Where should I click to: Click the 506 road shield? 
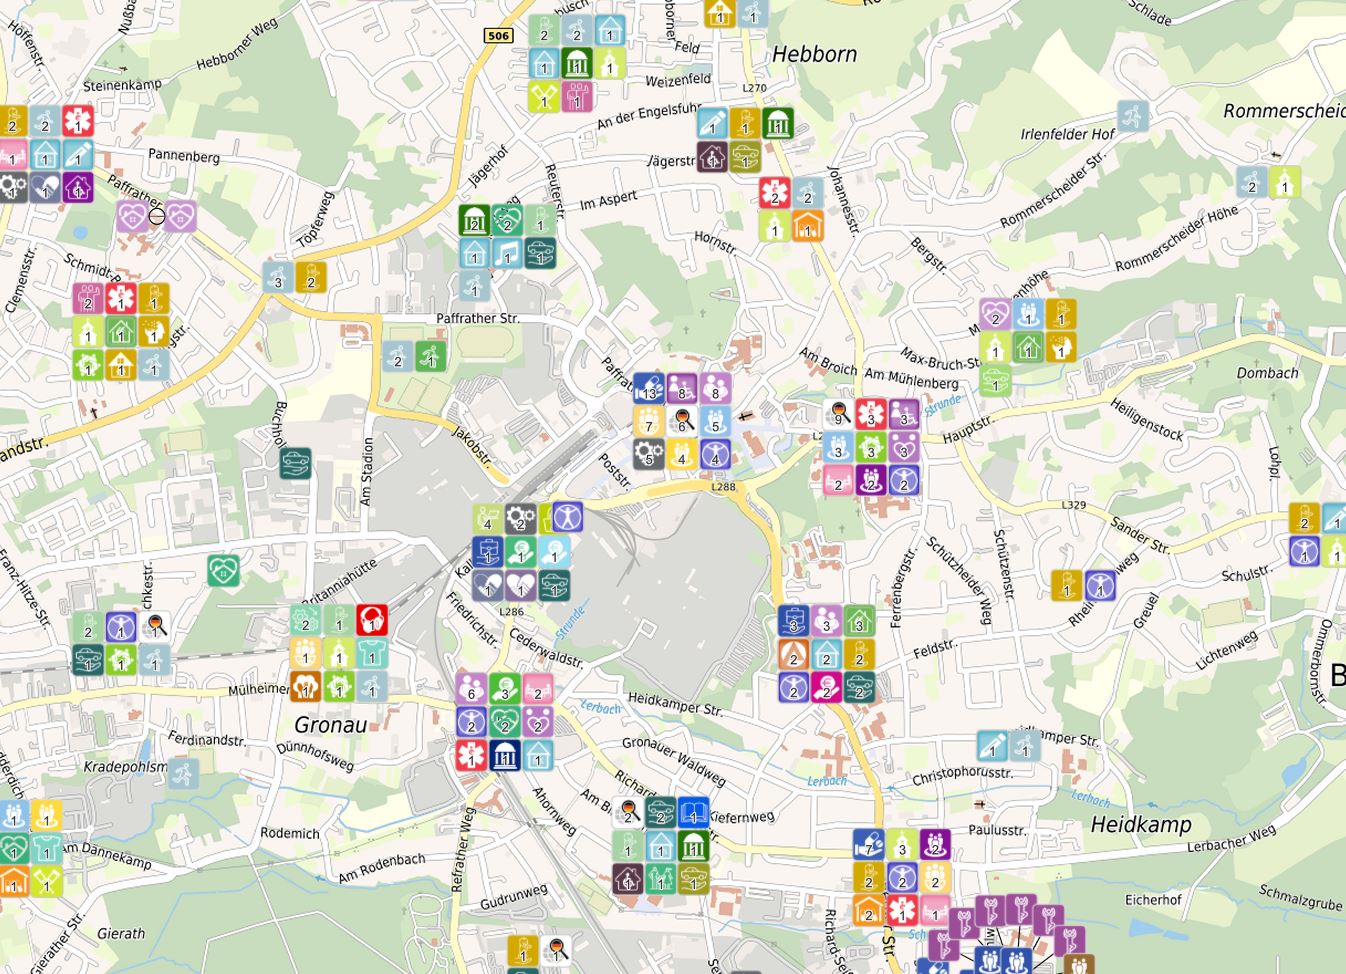[x=498, y=36]
